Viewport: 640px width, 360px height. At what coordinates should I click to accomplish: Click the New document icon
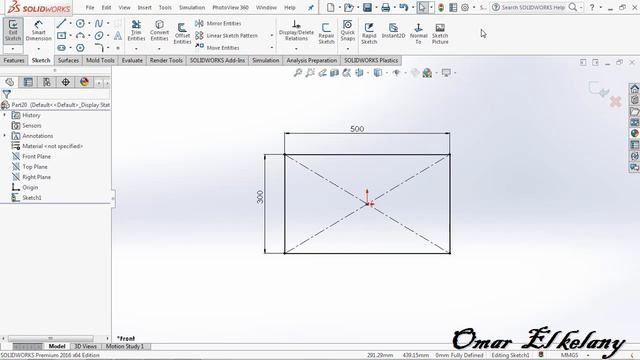pos(331,7)
